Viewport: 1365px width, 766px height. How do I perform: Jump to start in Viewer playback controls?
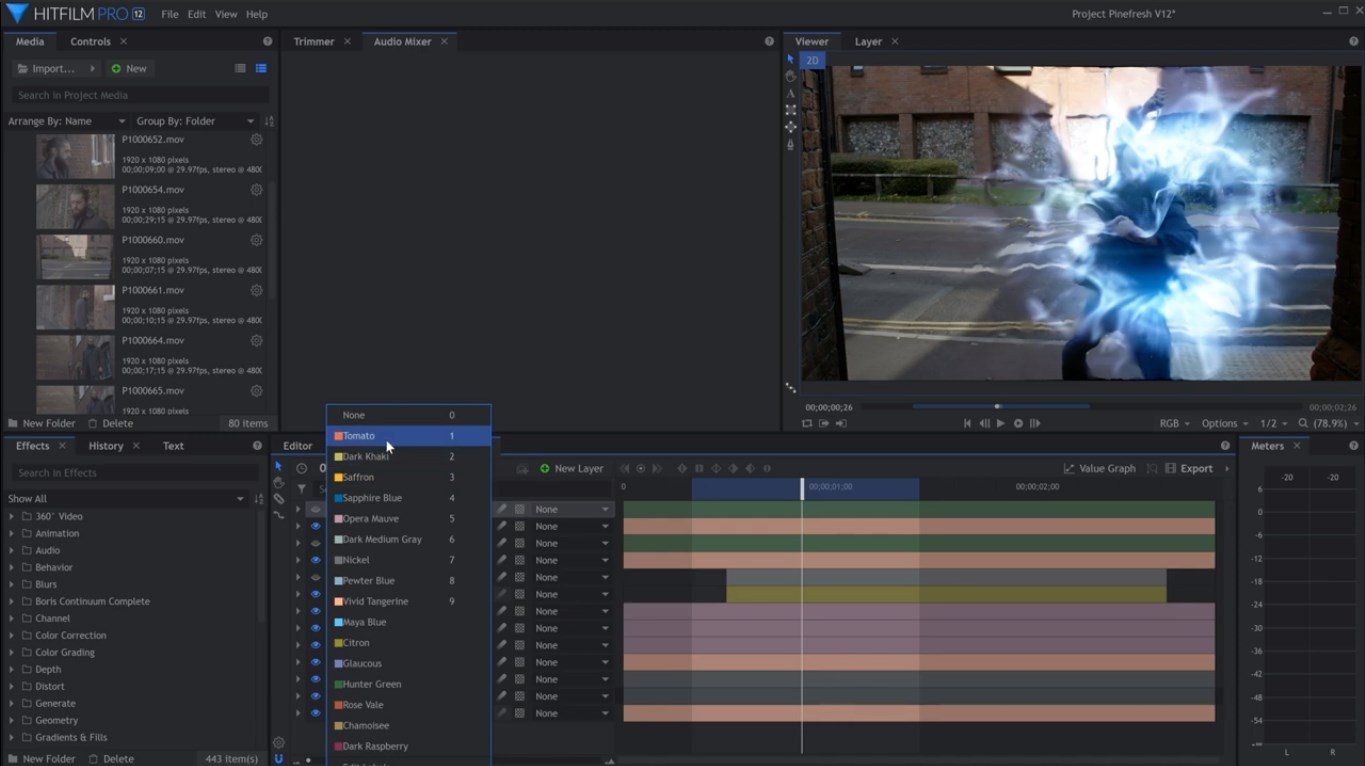[x=967, y=423]
